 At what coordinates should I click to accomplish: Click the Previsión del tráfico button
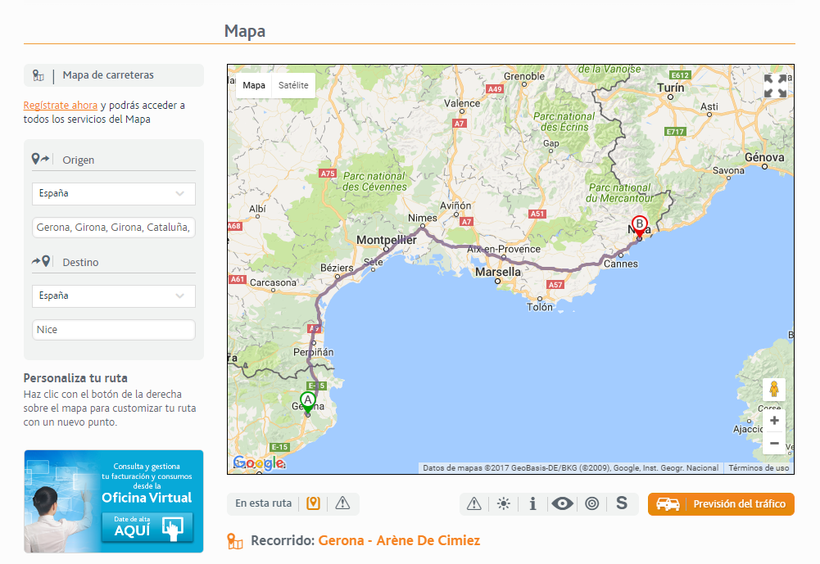721,504
